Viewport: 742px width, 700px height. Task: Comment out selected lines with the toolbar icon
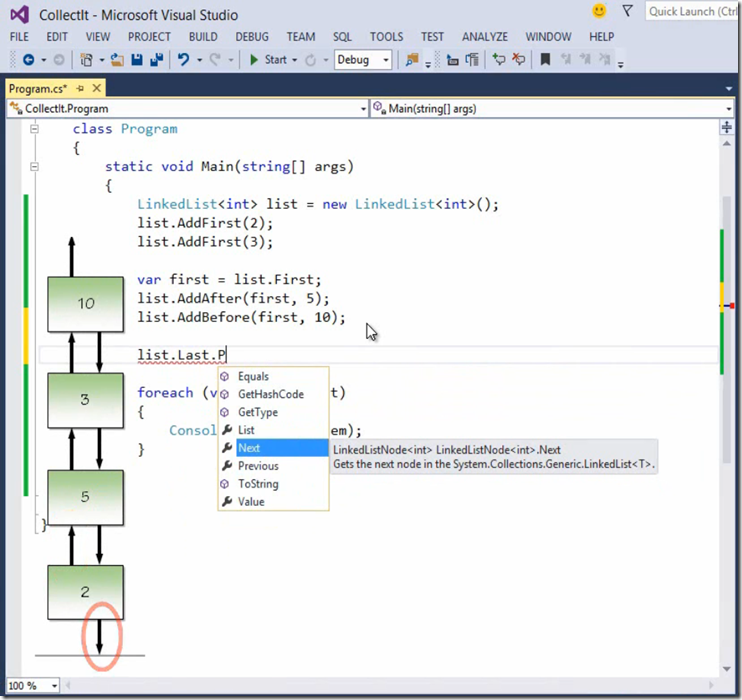499,60
